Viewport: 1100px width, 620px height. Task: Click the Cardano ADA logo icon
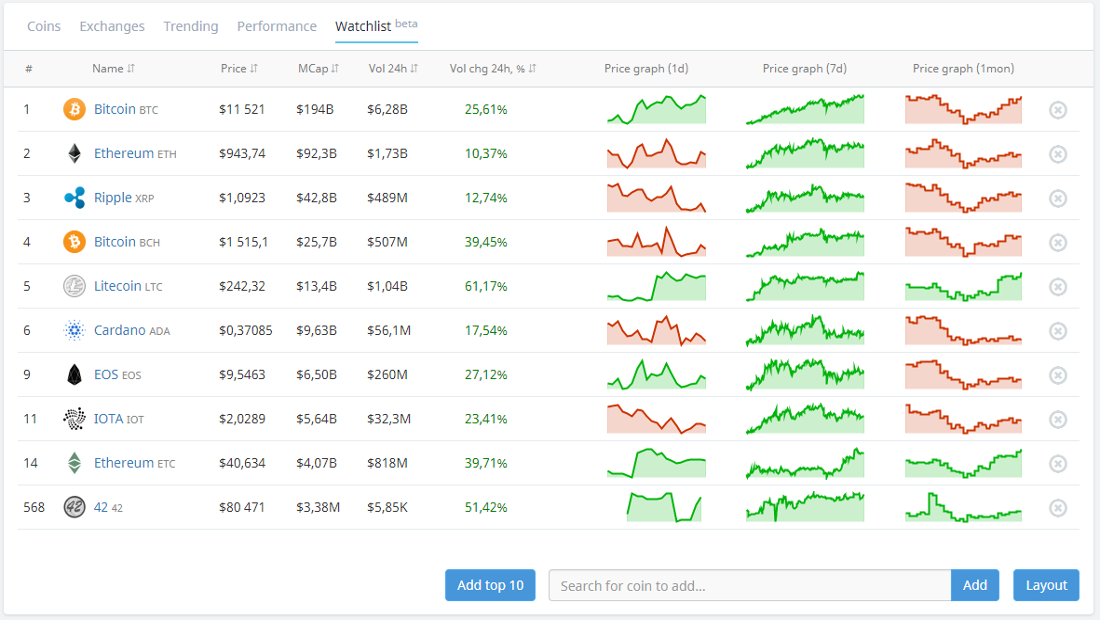click(x=74, y=330)
